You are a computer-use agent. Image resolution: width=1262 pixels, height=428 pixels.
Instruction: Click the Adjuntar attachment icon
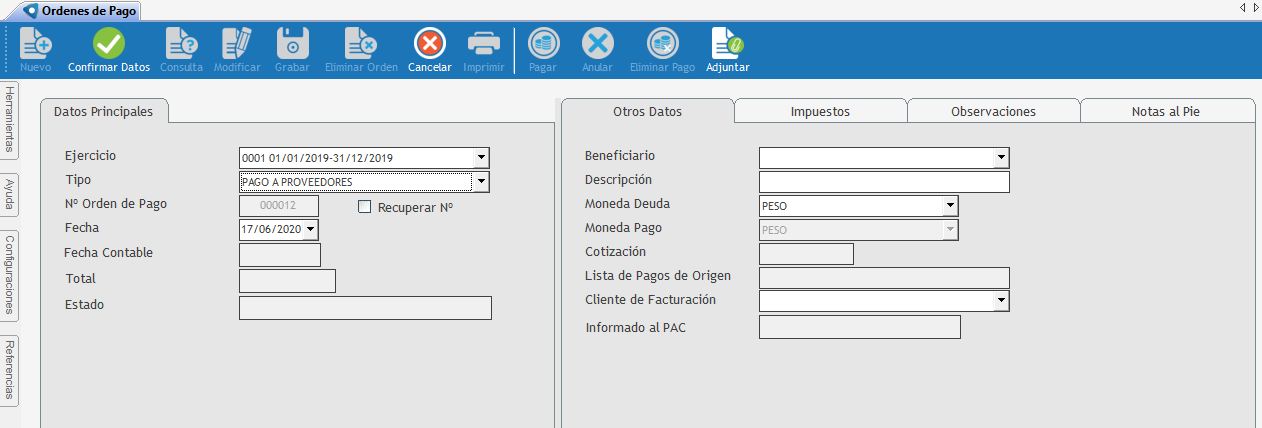pyautogui.click(x=727, y=44)
